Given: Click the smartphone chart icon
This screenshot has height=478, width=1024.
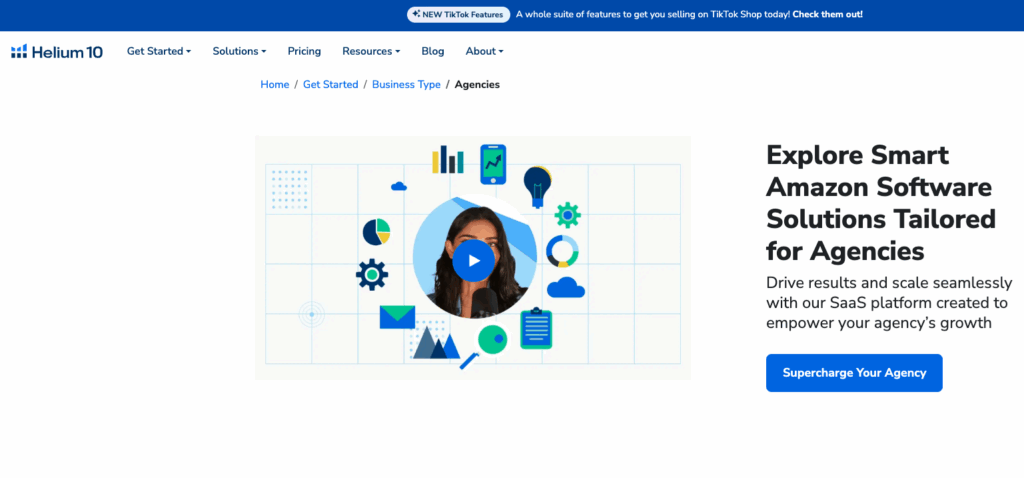Looking at the screenshot, I should pyautogui.click(x=492, y=164).
